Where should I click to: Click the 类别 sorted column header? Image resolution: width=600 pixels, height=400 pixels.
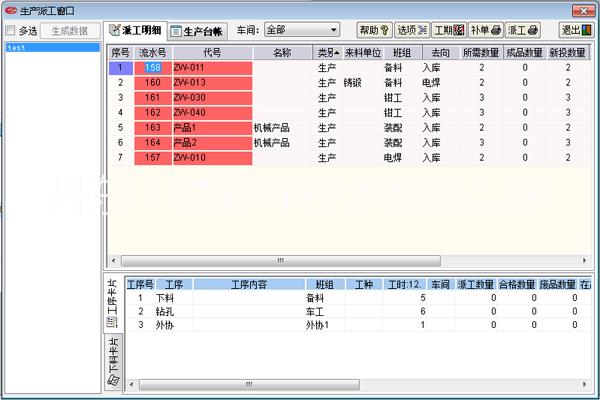pos(328,53)
